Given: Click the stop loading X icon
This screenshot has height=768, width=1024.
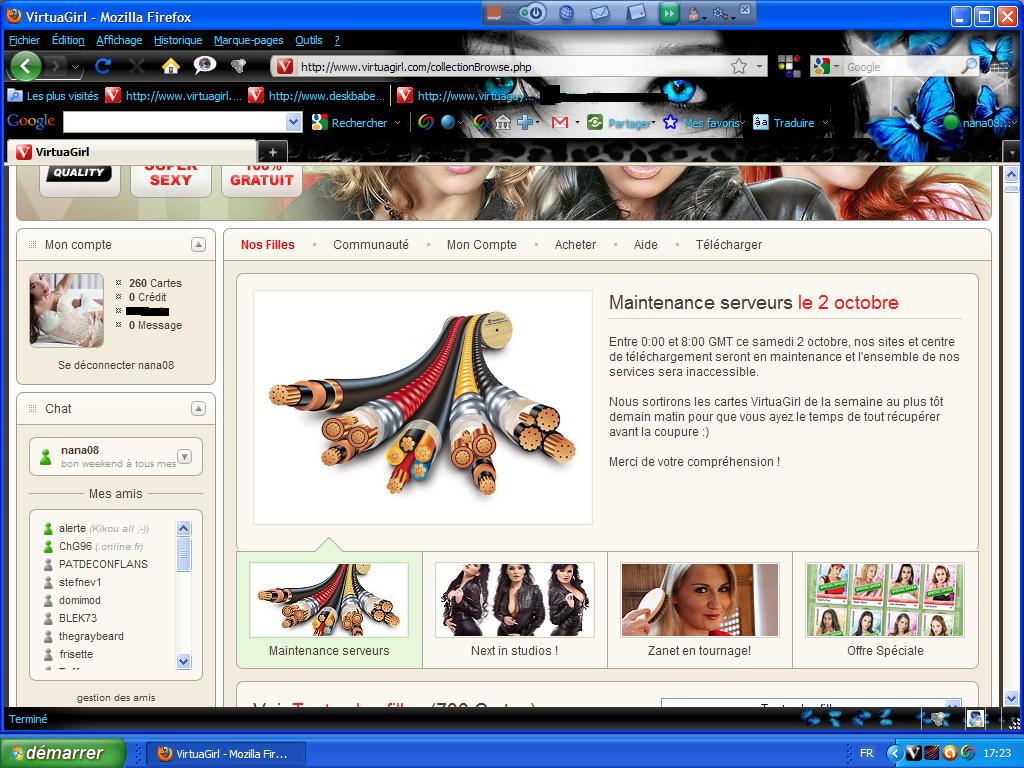Looking at the screenshot, I should [x=136, y=66].
